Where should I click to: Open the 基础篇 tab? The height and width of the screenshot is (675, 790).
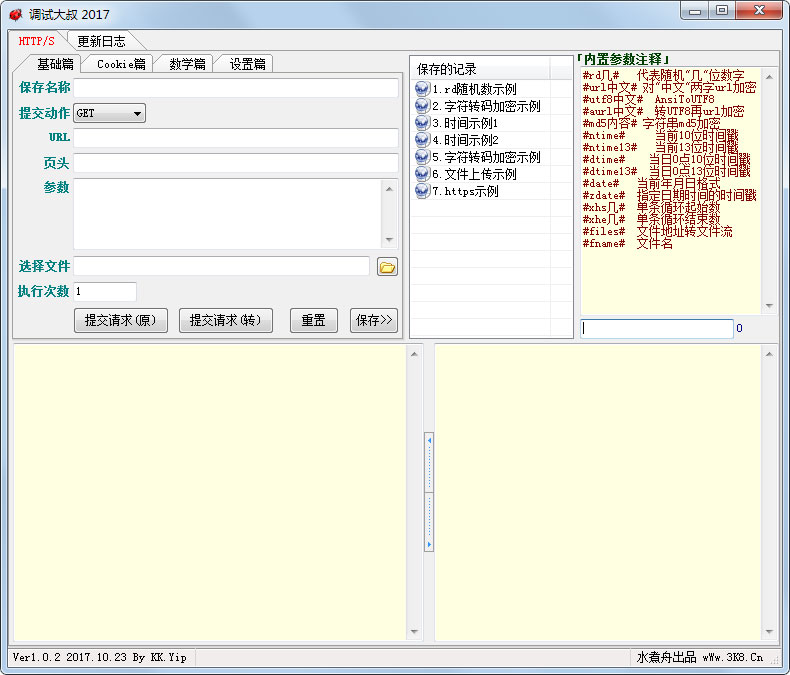(x=55, y=64)
